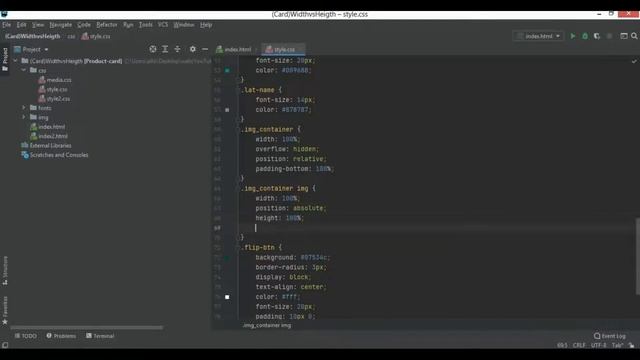Click editor vertical scrollbar thumb
This screenshot has height=360, width=640.
(x=638, y=256)
